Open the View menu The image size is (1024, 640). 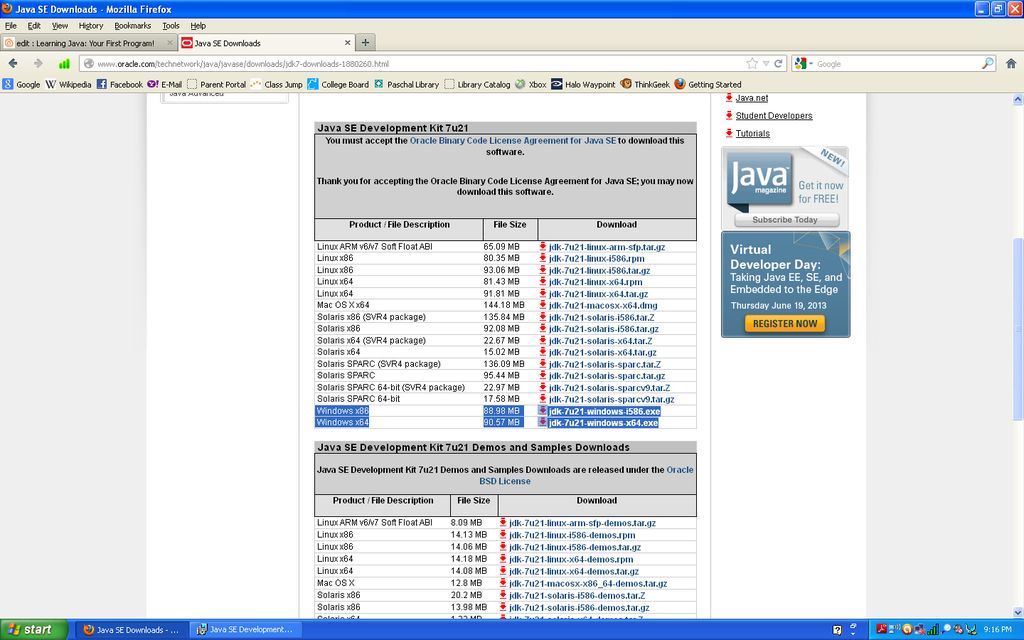(60, 25)
